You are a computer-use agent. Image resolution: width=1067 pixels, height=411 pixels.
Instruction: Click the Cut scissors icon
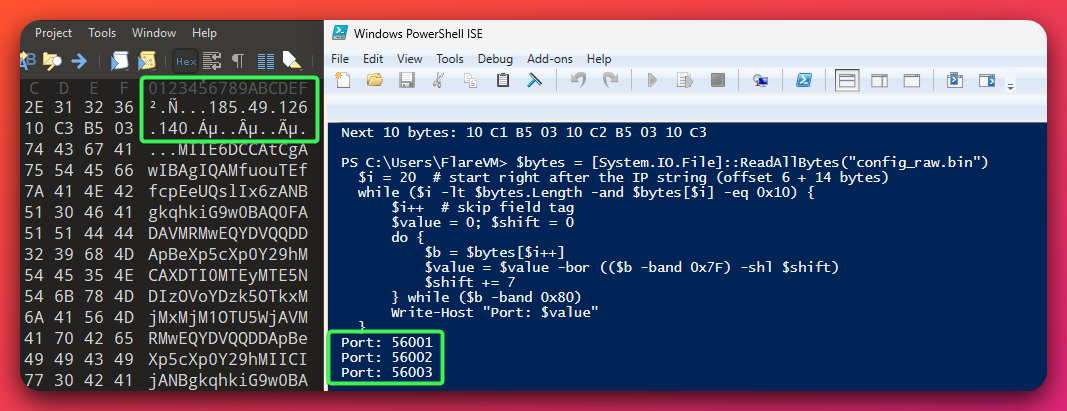click(x=439, y=80)
